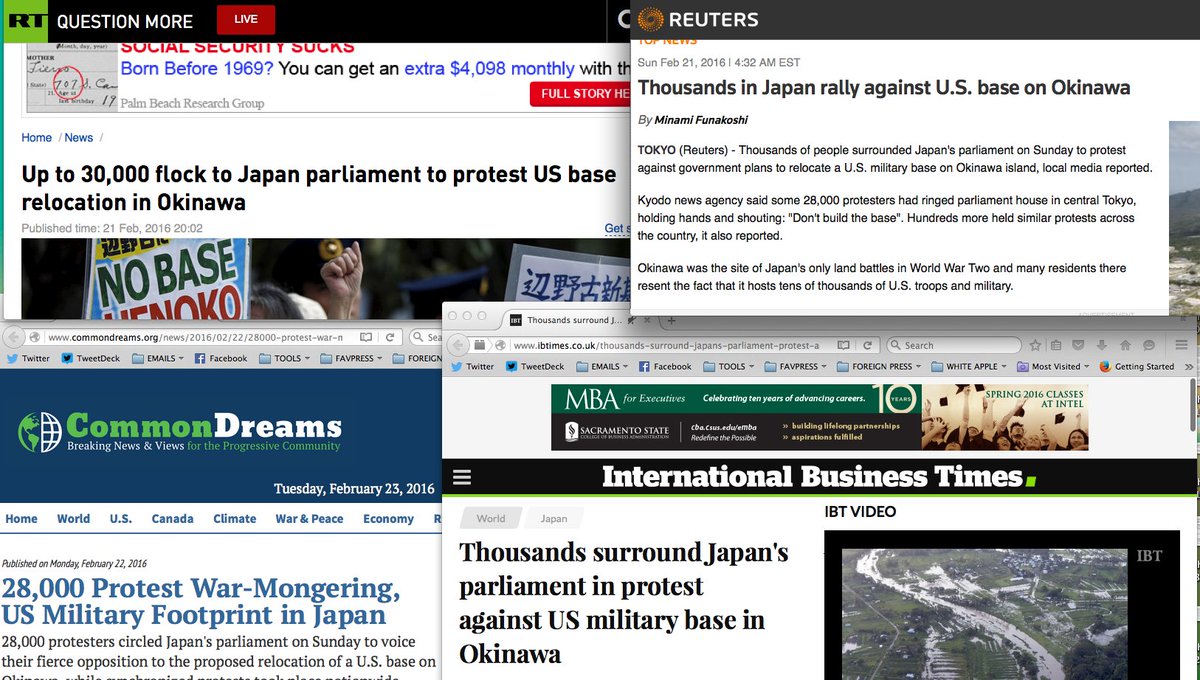
Task: Open the Economy section on CommonDreams
Action: [x=388, y=519]
